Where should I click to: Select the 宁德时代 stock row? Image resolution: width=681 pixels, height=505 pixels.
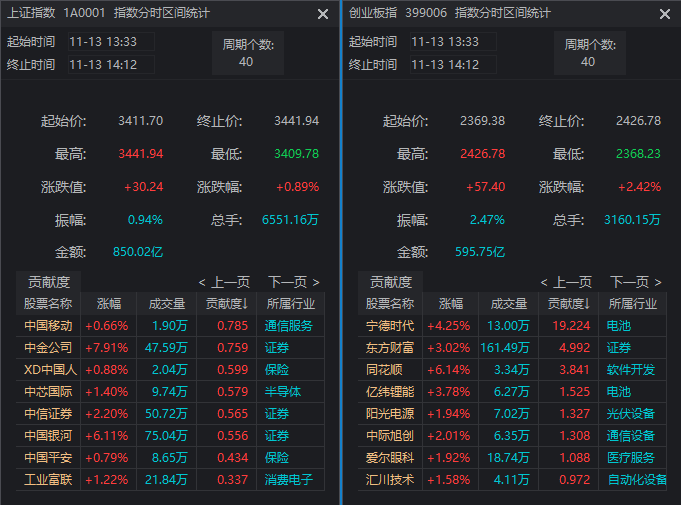click(390, 325)
